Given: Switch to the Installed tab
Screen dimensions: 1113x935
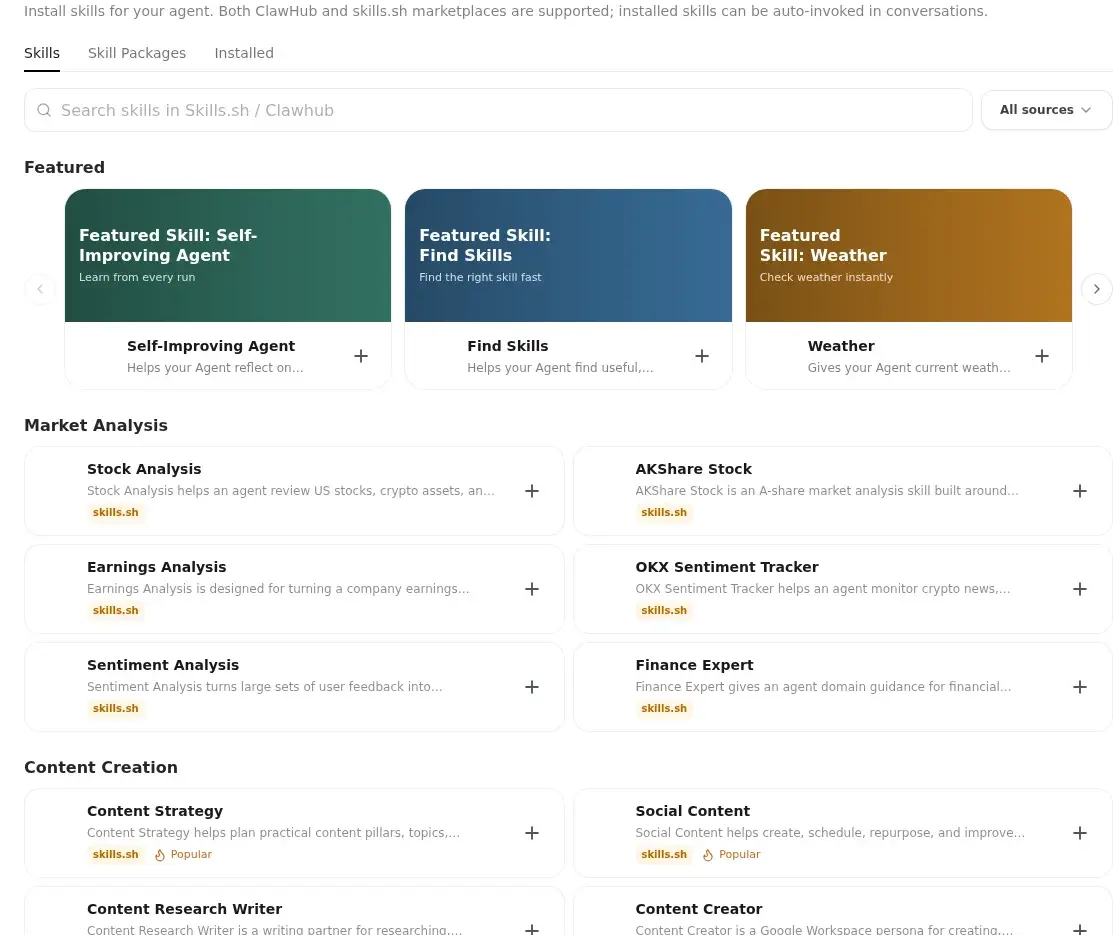Looking at the screenshot, I should tap(244, 53).
